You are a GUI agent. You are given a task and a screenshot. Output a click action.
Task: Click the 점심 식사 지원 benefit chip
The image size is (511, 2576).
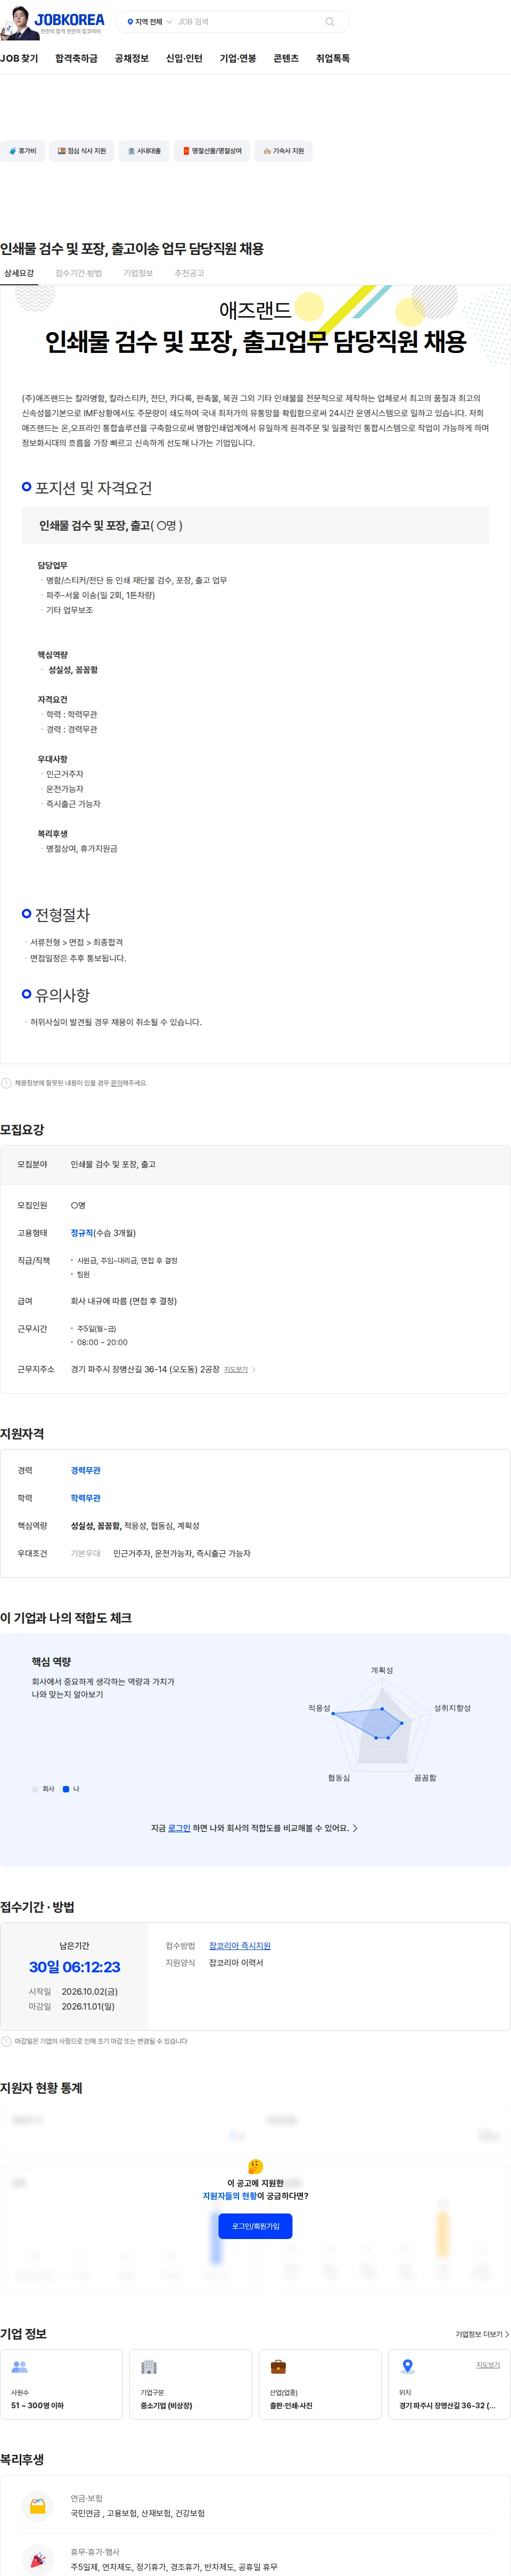coord(81,151)
